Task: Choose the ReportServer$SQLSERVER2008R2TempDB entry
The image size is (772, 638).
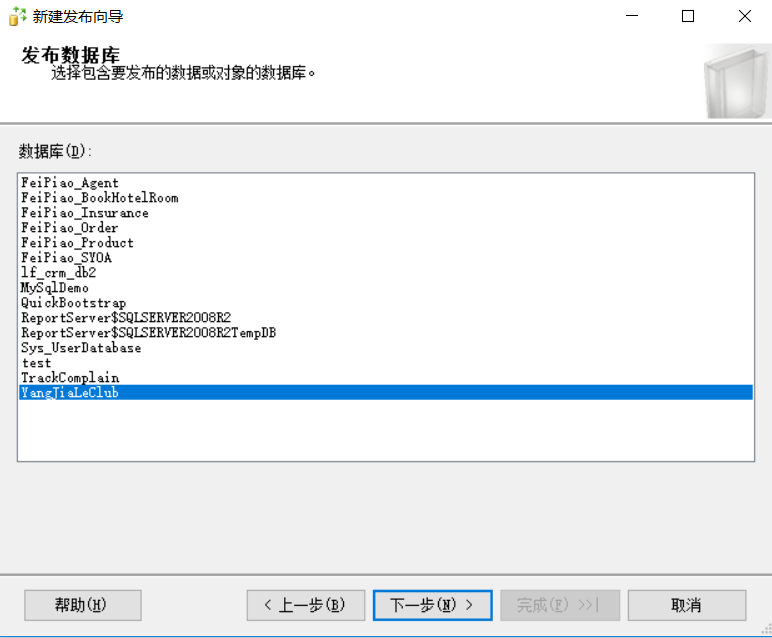Action: [x=148, y=333]
